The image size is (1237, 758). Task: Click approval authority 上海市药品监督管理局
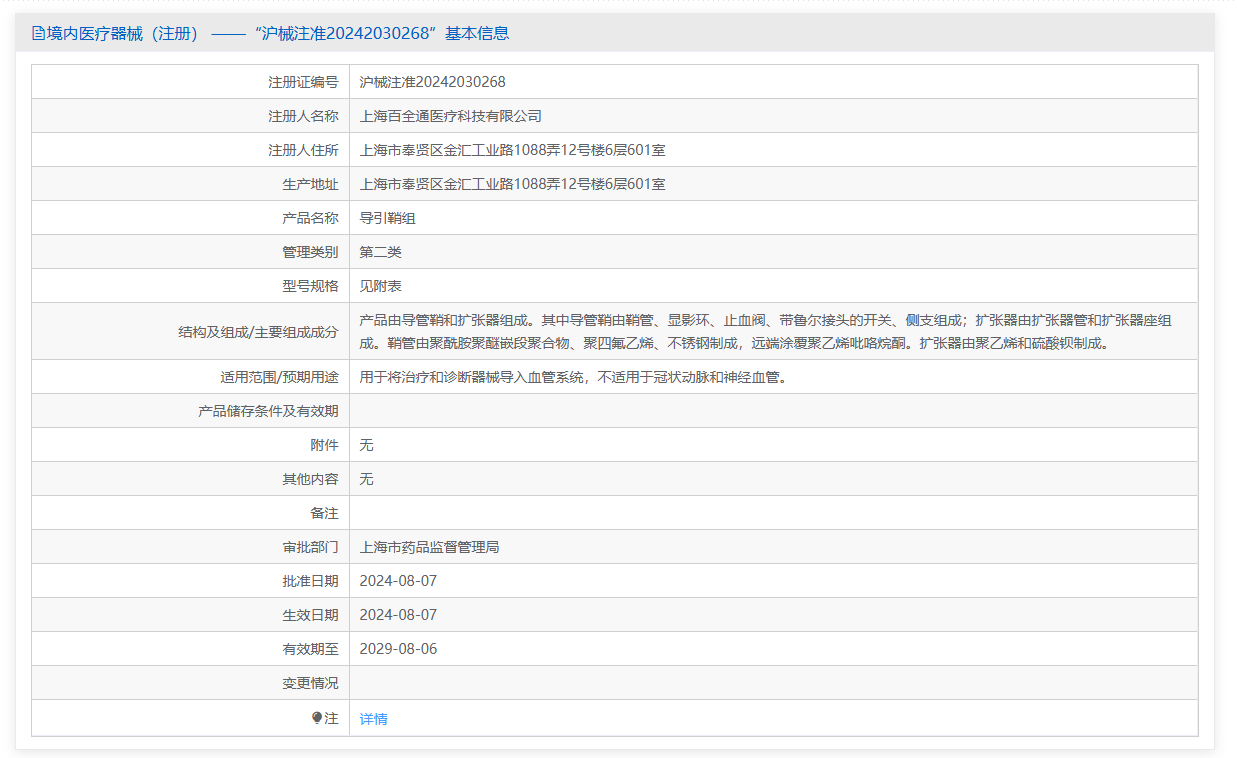[429, 547]
